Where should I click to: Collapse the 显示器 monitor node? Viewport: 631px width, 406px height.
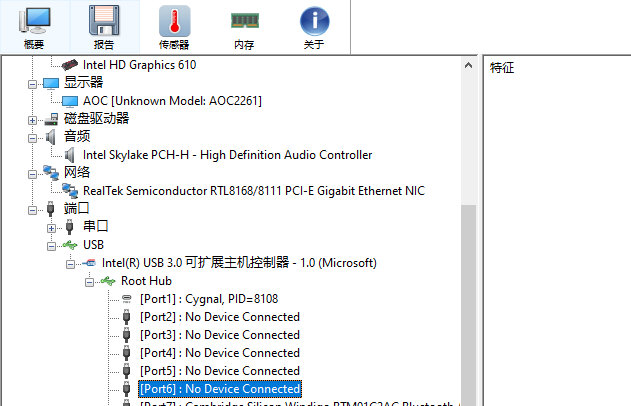click(x=33, y=84)
